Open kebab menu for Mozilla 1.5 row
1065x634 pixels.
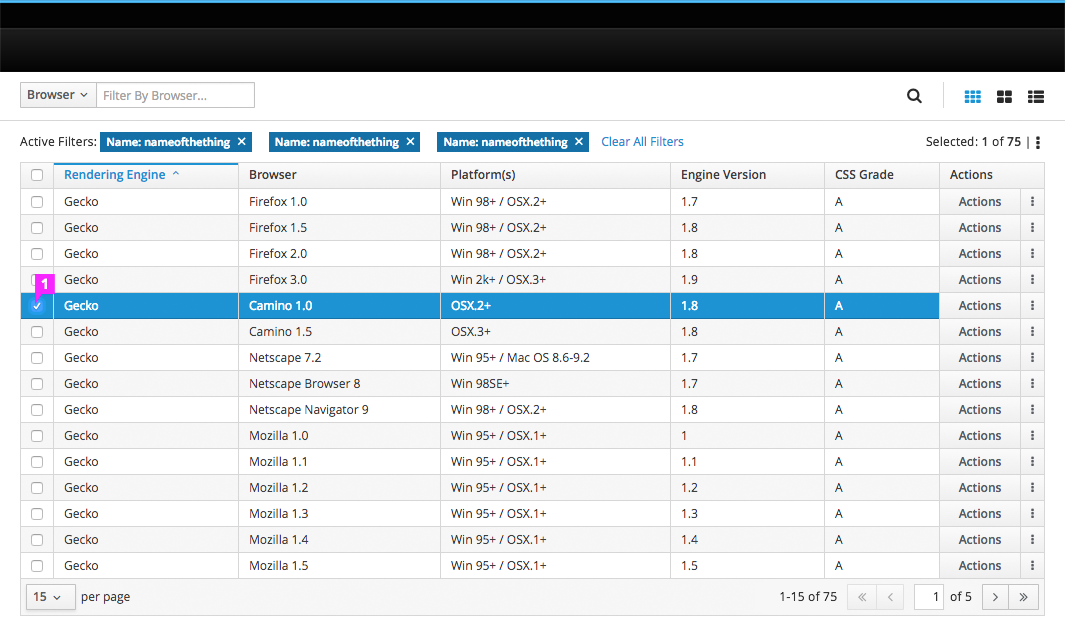point(1032,565)
